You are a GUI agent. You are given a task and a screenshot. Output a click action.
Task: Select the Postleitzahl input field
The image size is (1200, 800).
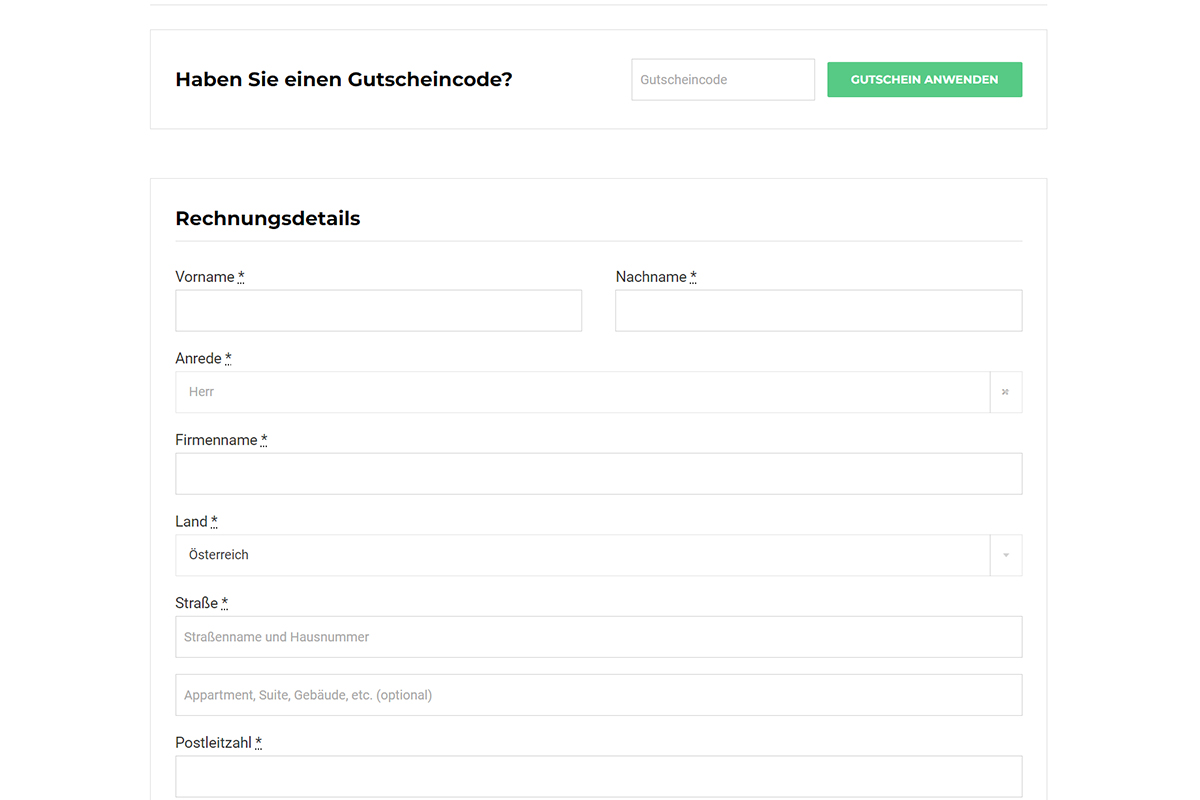tap(598, 777)
